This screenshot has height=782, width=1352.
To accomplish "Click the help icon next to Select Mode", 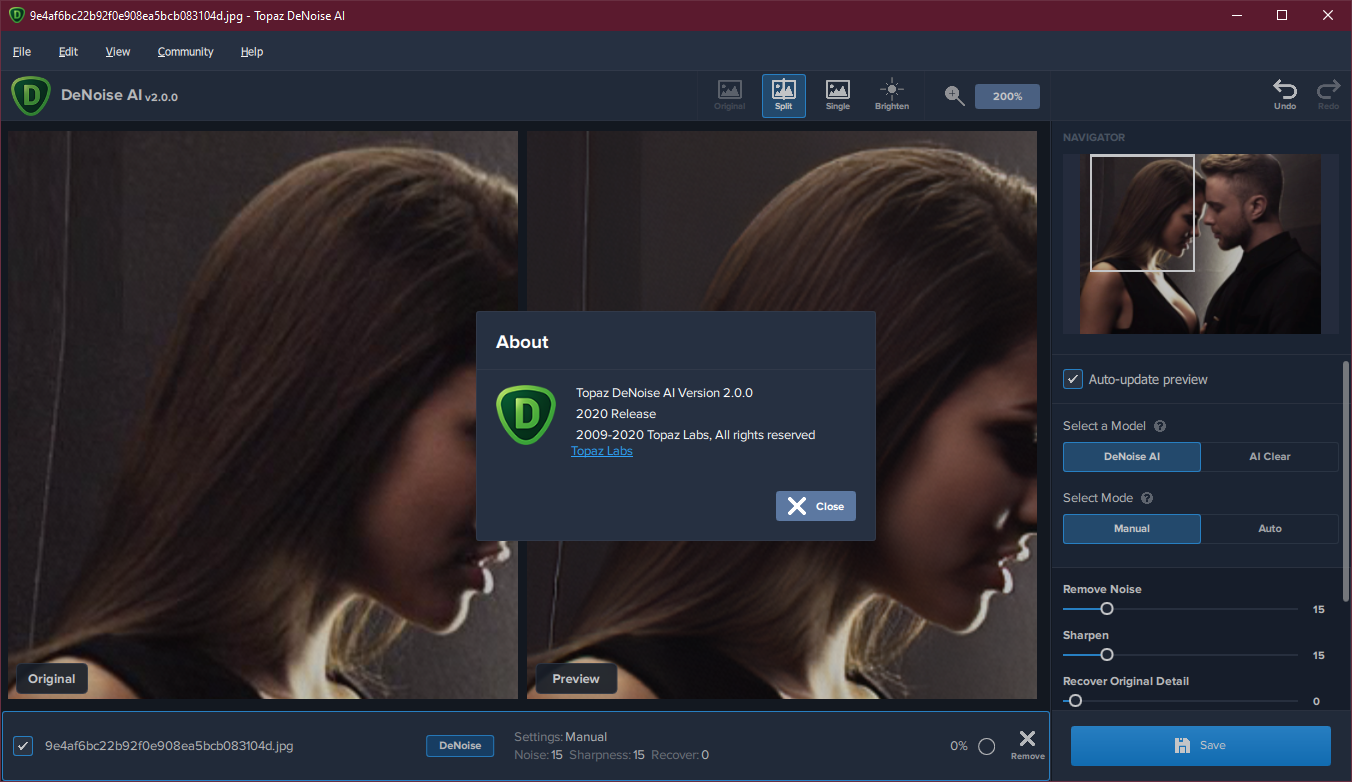I will [1147, 498].
